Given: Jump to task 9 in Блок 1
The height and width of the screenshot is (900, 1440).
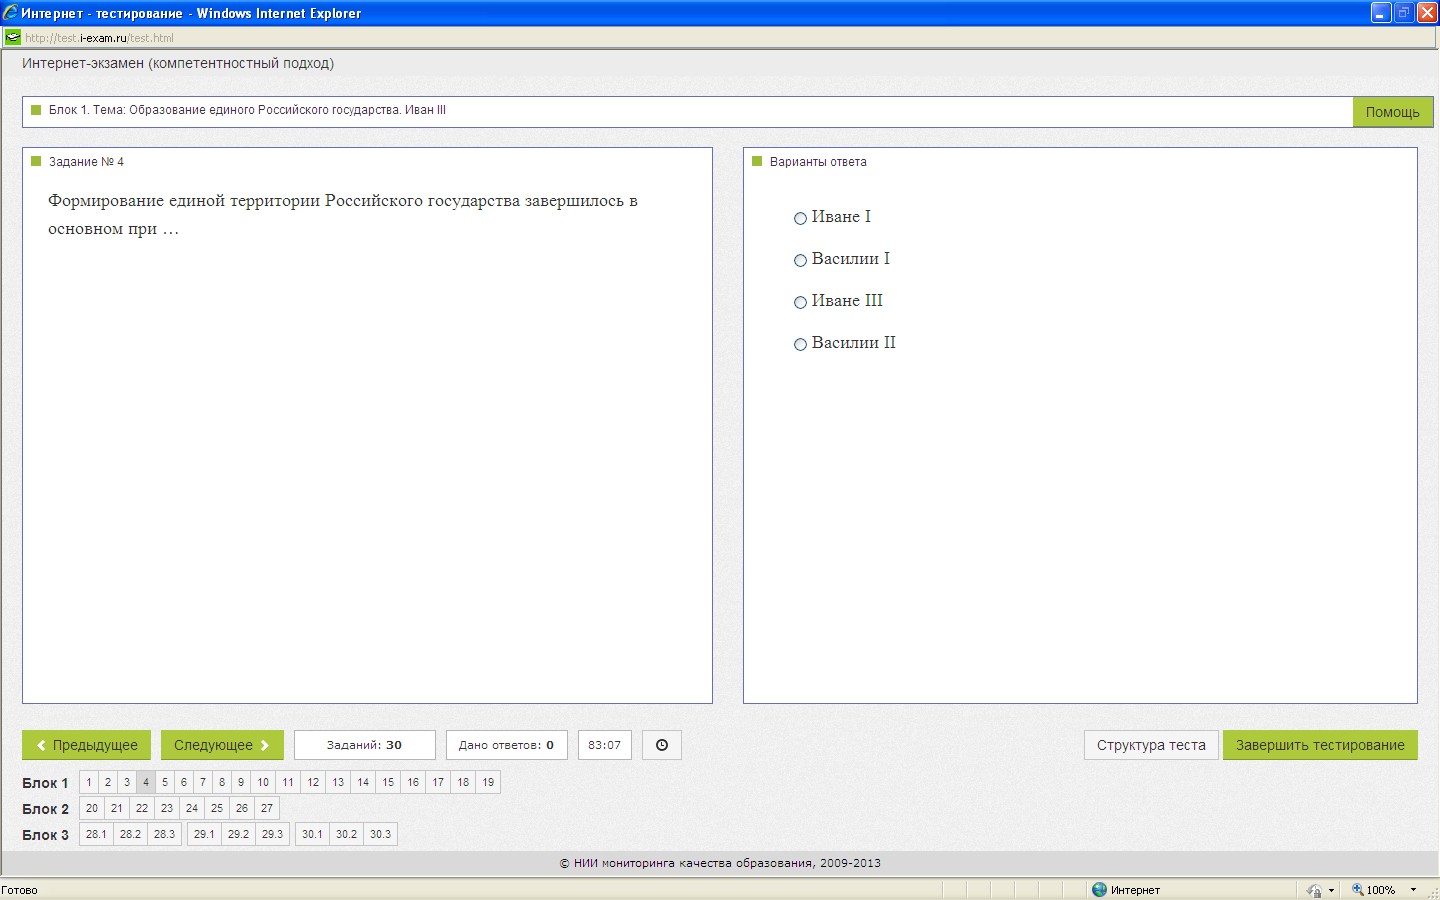Looking at the screenshot, I should 241,782.
